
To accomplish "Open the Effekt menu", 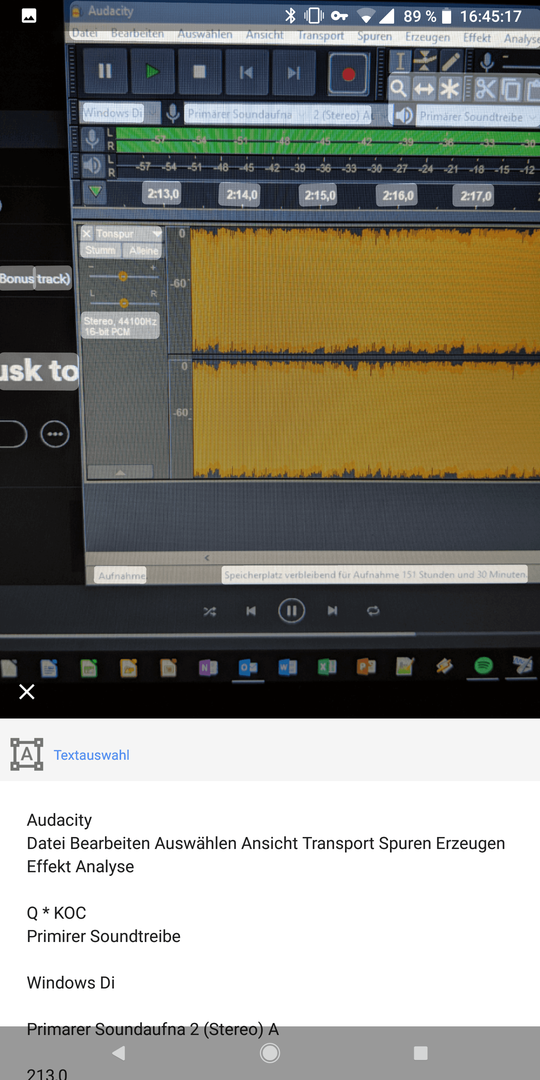I will pos(477,38).
